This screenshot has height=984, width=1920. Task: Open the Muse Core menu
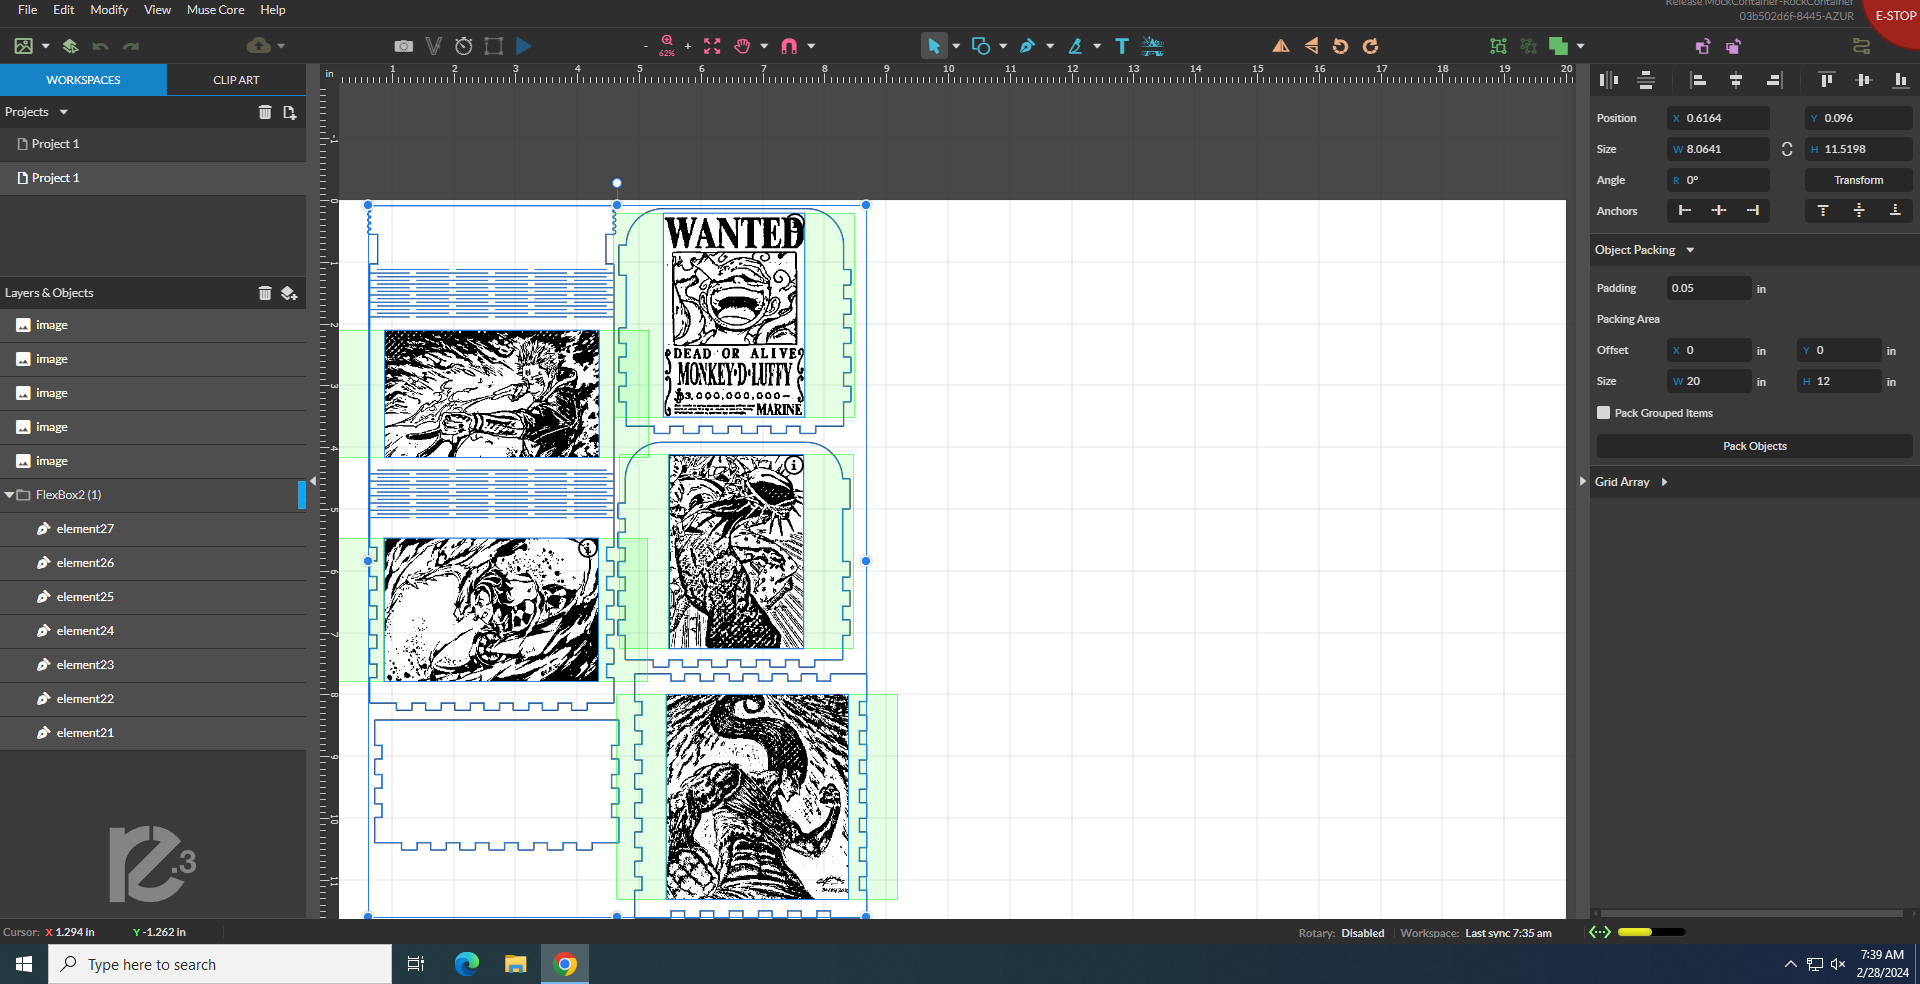215,10
